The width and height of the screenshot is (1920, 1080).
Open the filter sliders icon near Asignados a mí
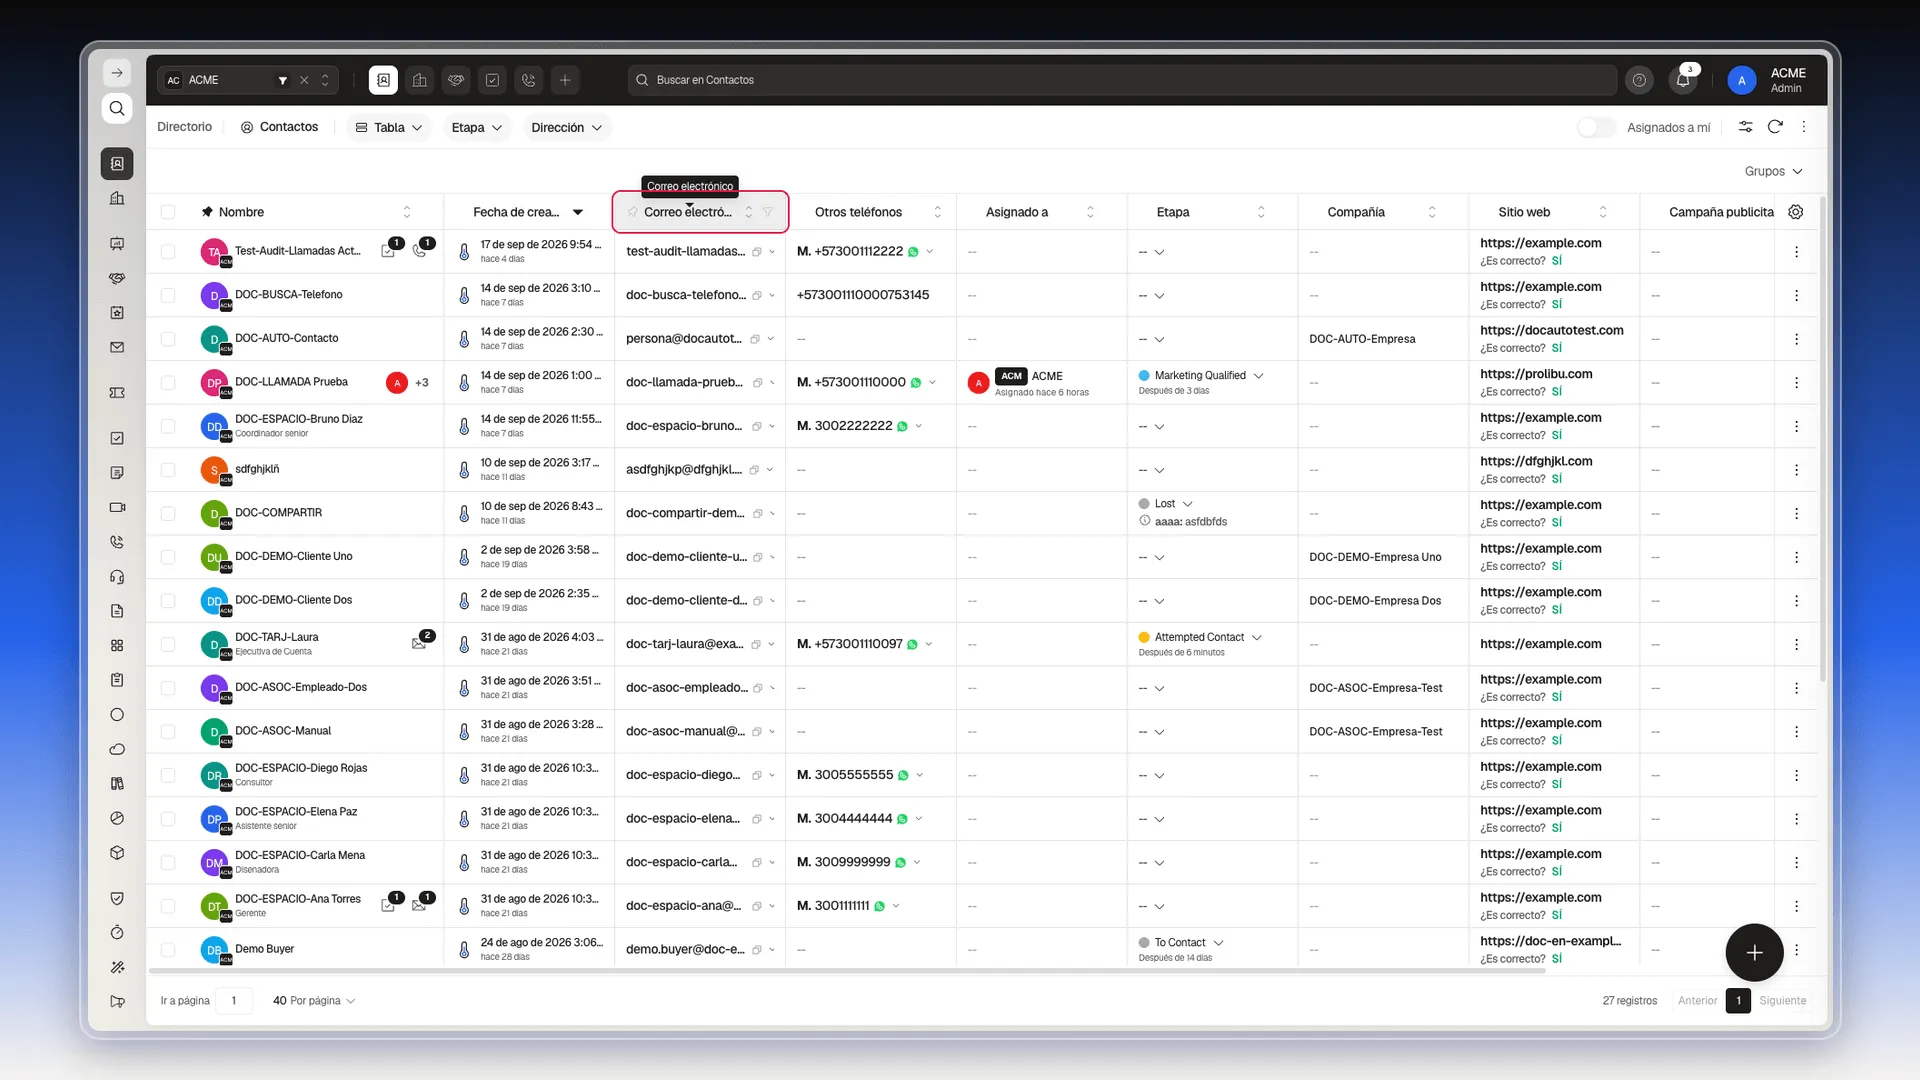click(1745, 127)
